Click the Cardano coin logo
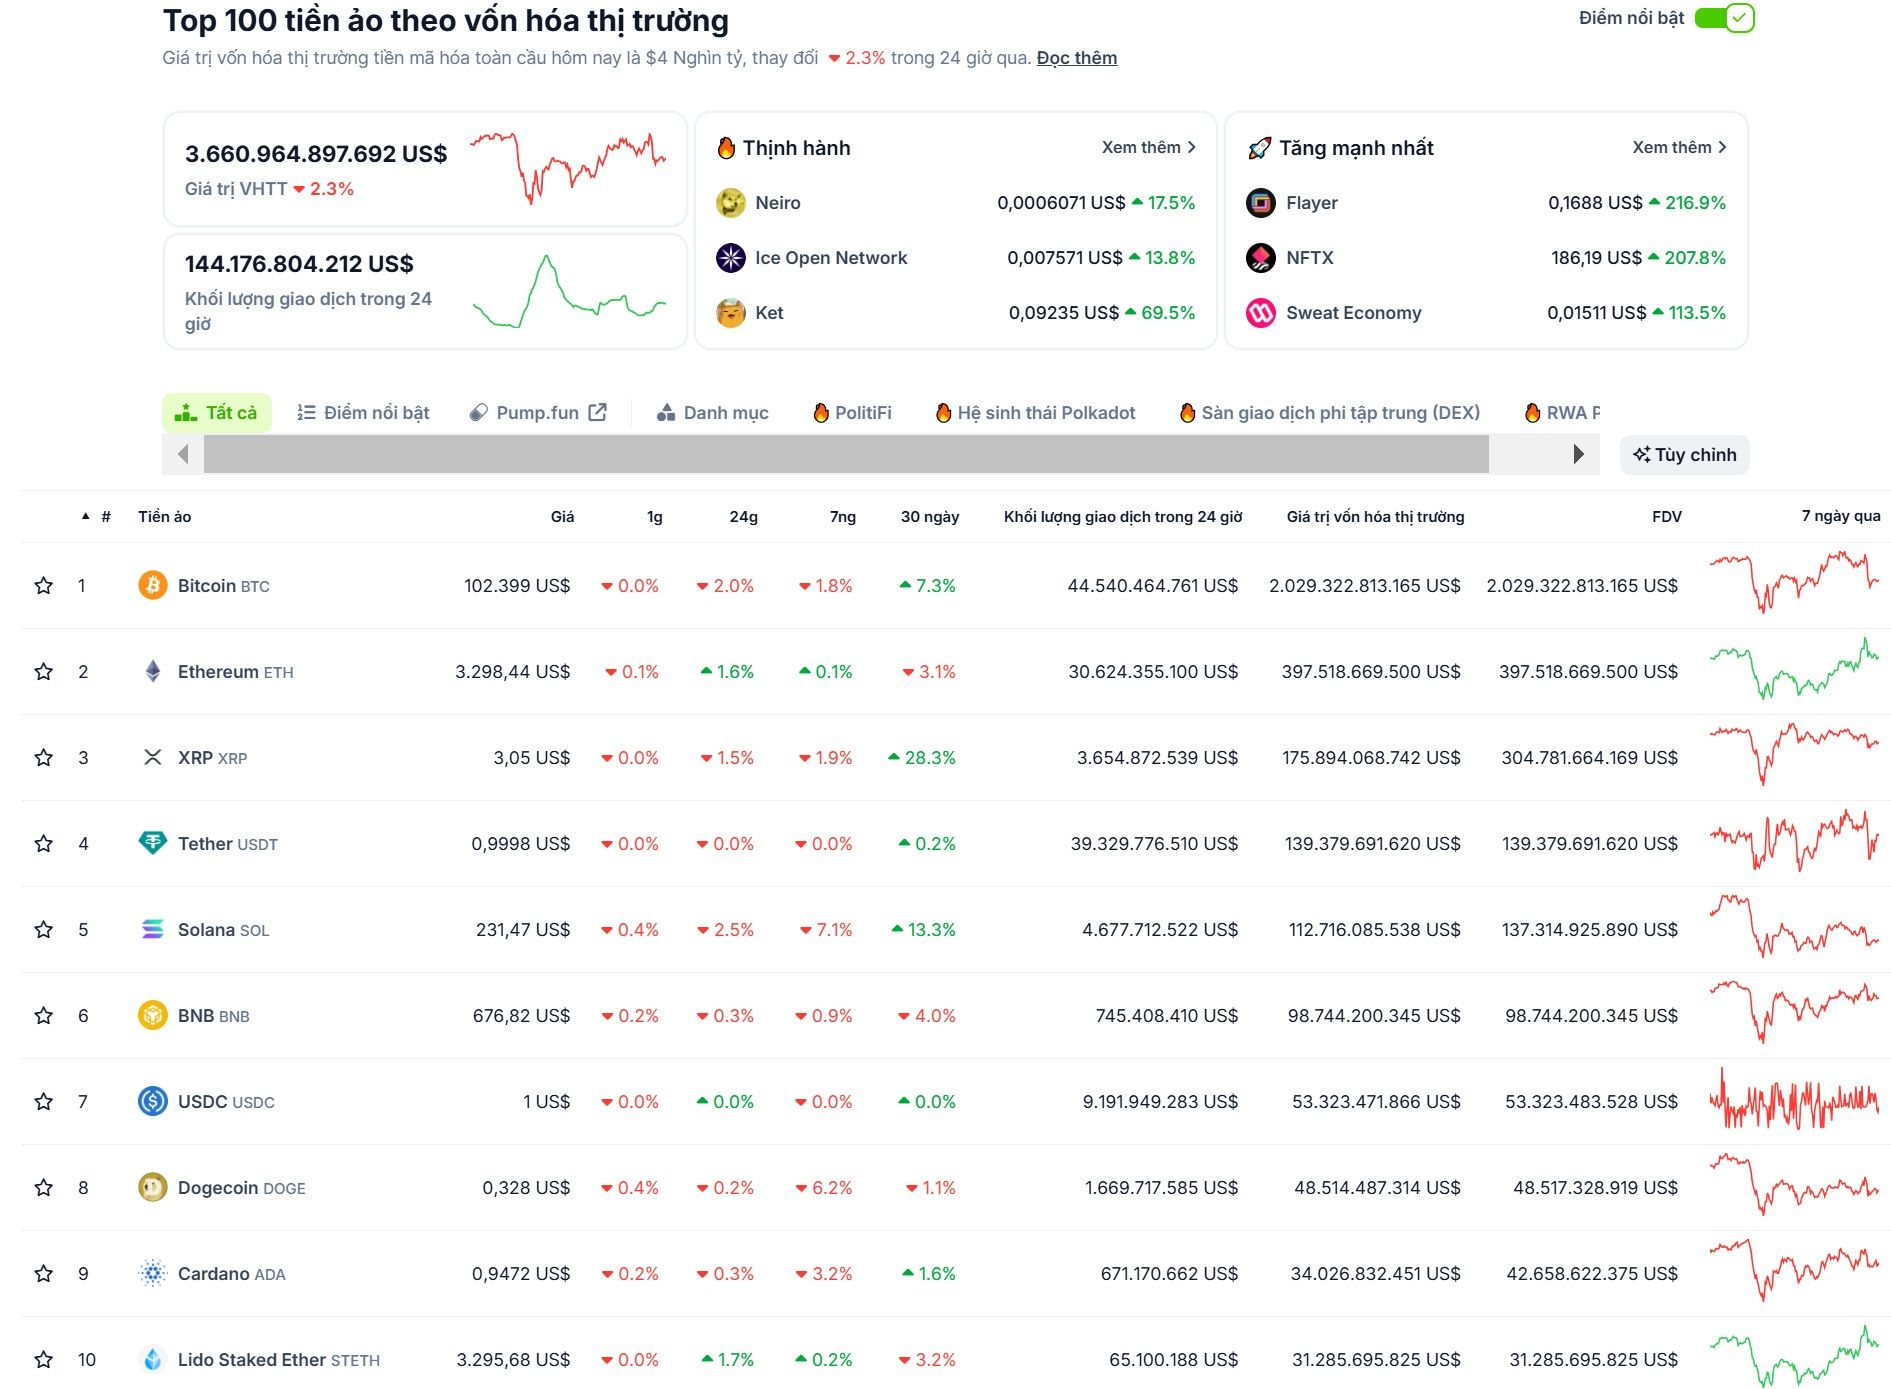This screenshot has width=1891, height=1389. [x=152, y=1273]
